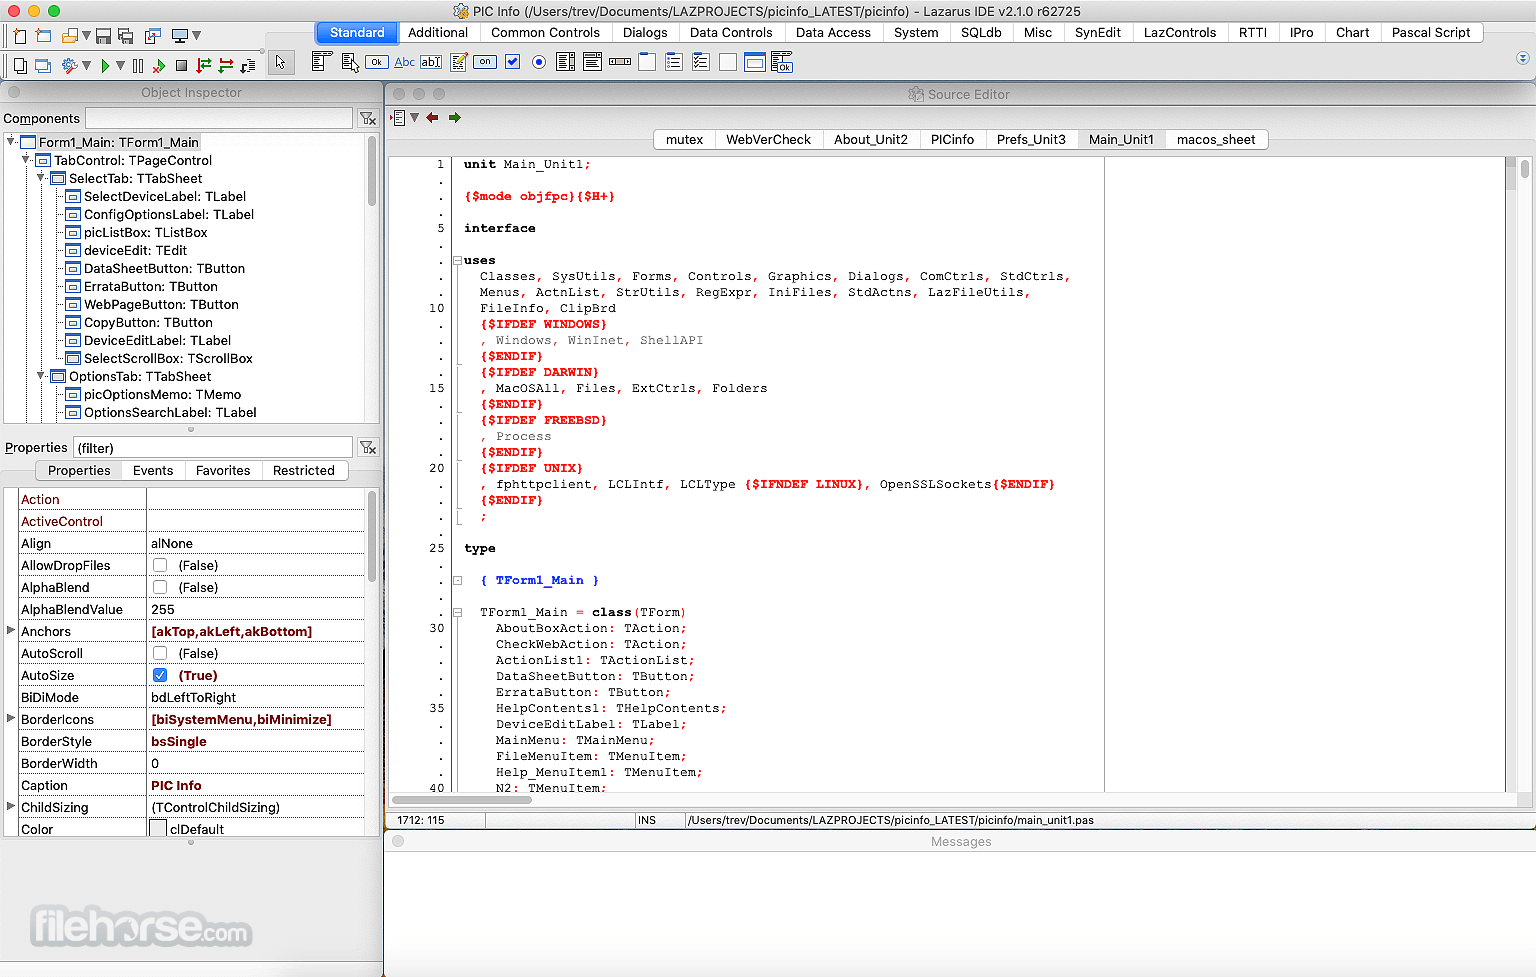Open the Common Controls palette tab

545,32
